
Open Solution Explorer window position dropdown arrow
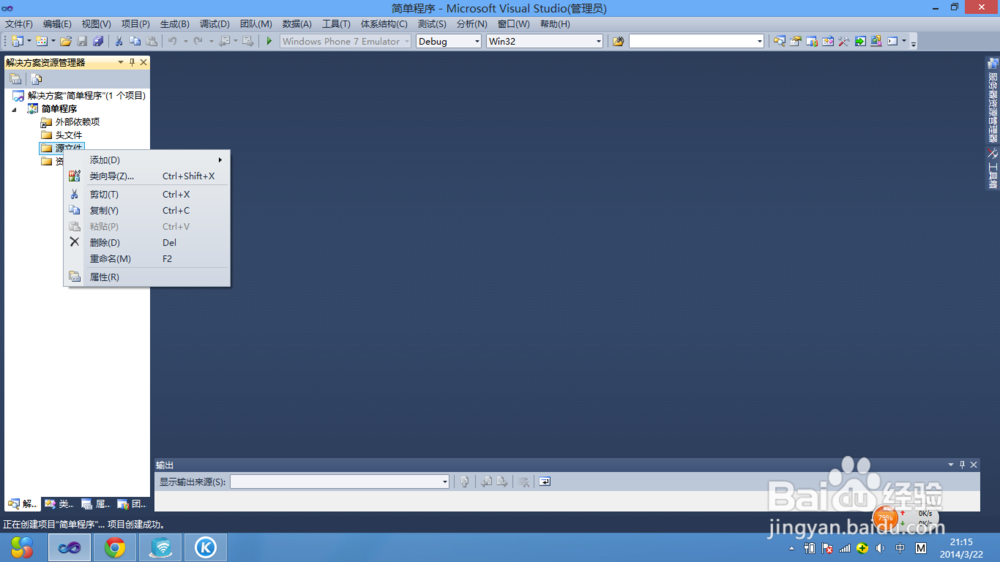pos(121,63)
